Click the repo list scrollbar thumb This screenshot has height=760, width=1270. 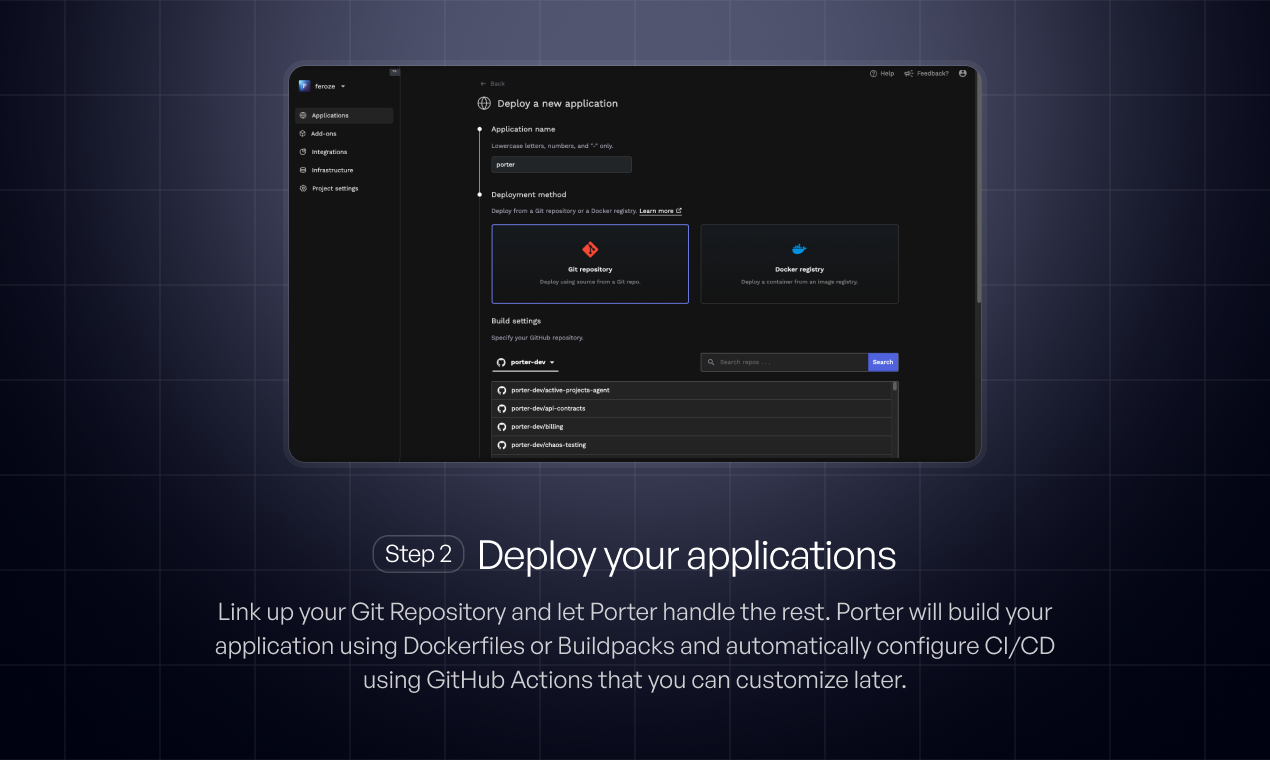[x=895, y=387]
